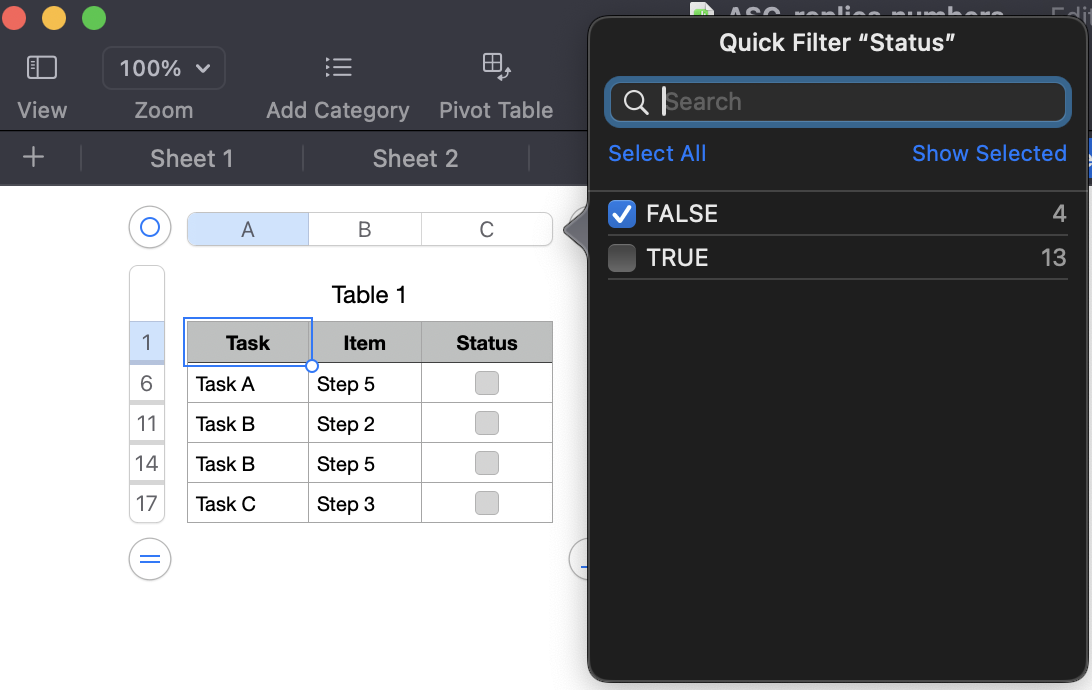Click the add-row handle below the table
This screenshot has width=1092, height=690.
pyautogui.click(x=150, y=559)
